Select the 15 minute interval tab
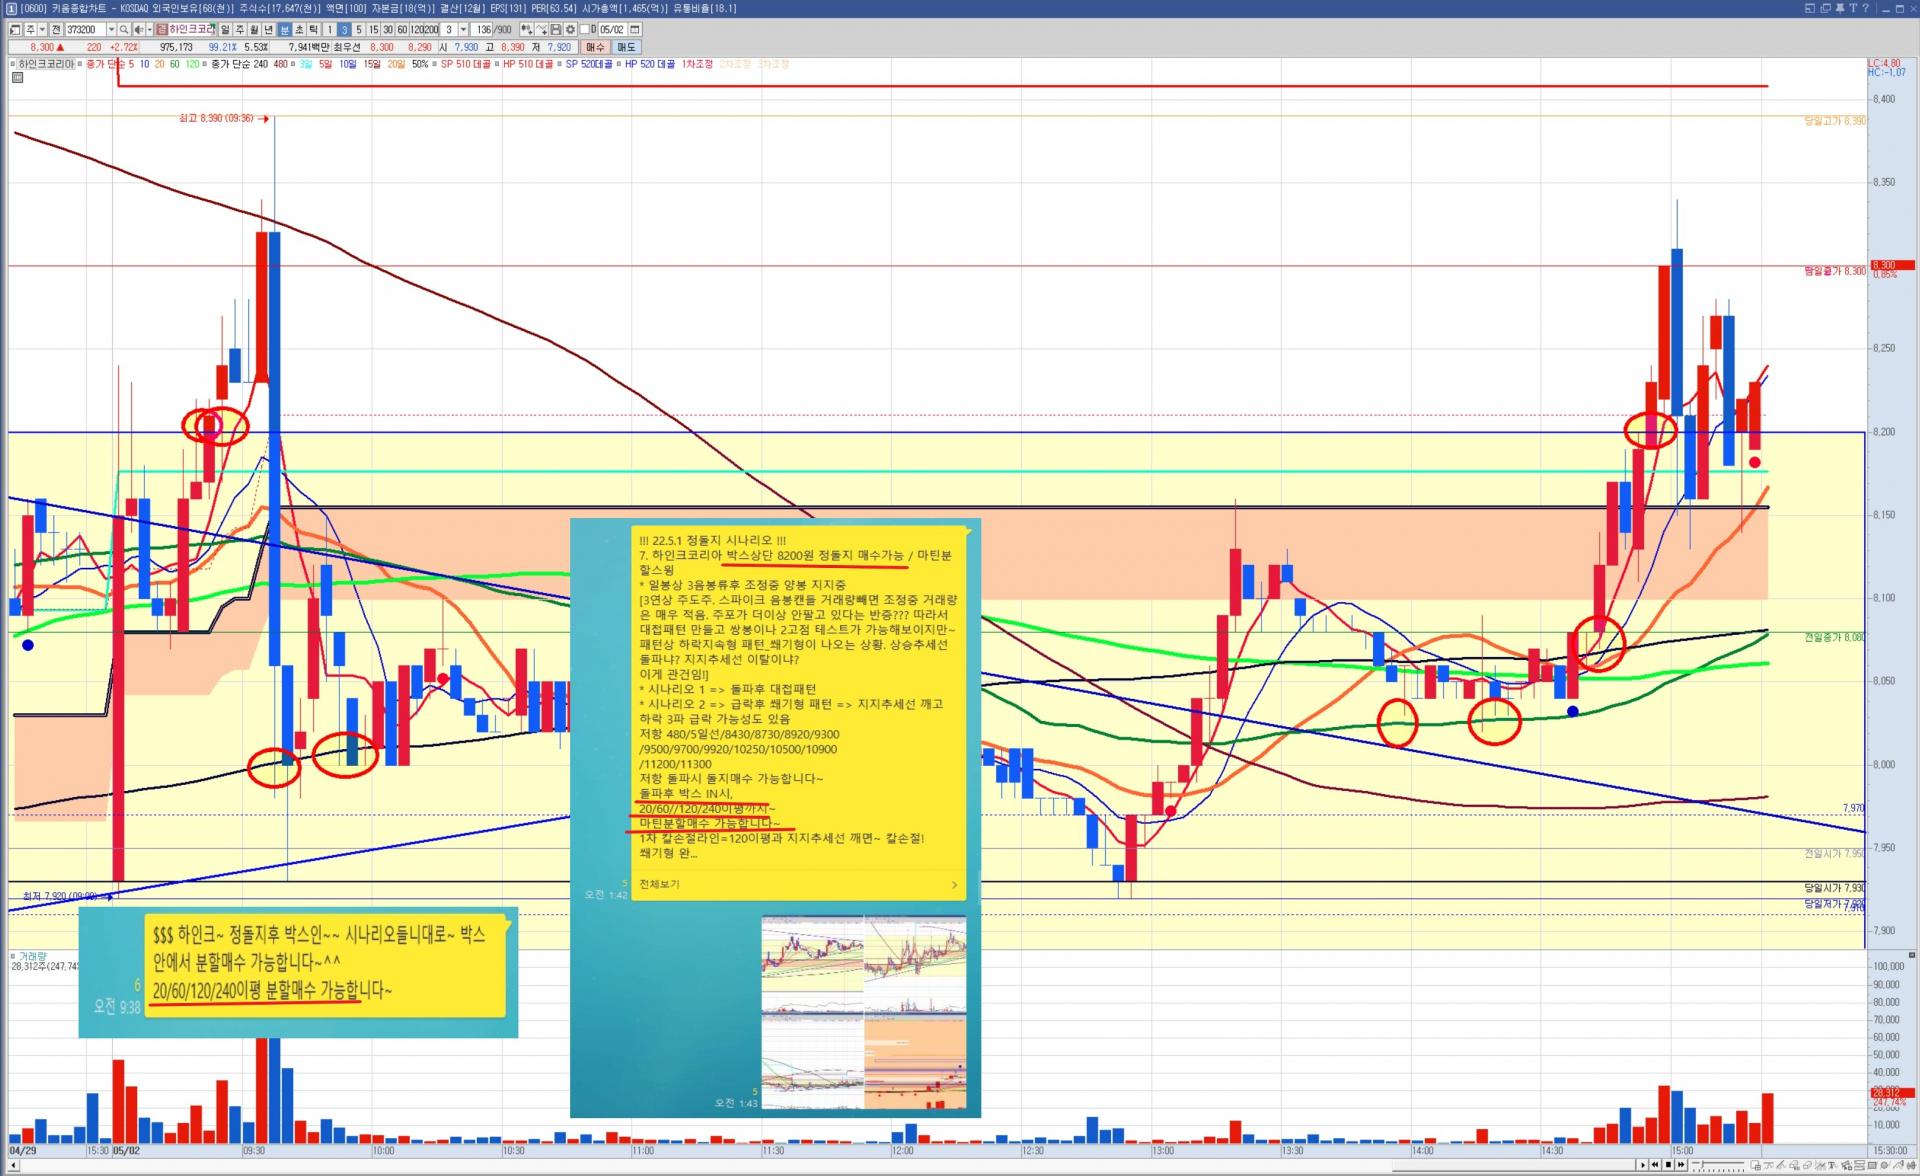The image size is (1920, 1176). pyautogui.click(x=373, y=30)
